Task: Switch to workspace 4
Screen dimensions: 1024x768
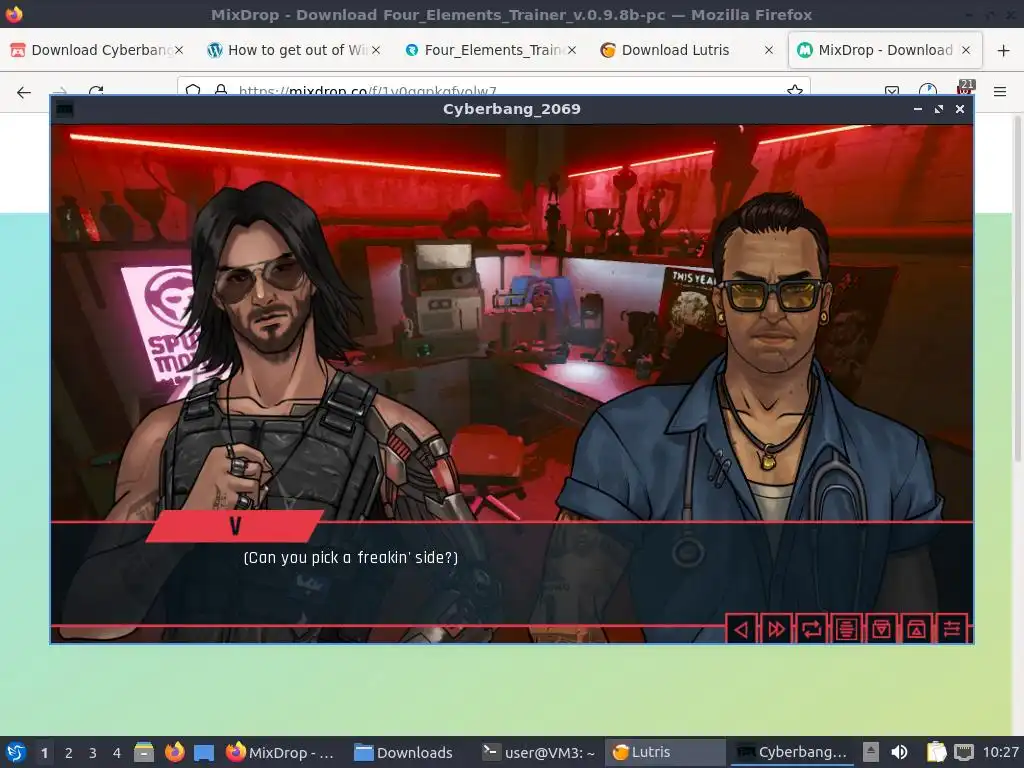Action: 117,753
